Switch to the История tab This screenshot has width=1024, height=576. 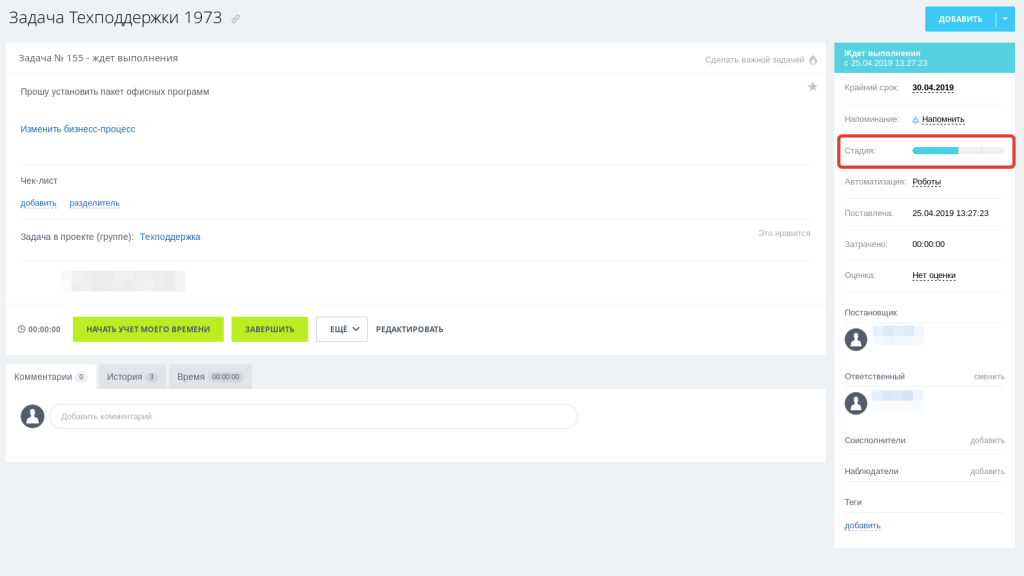pos(132,377)
